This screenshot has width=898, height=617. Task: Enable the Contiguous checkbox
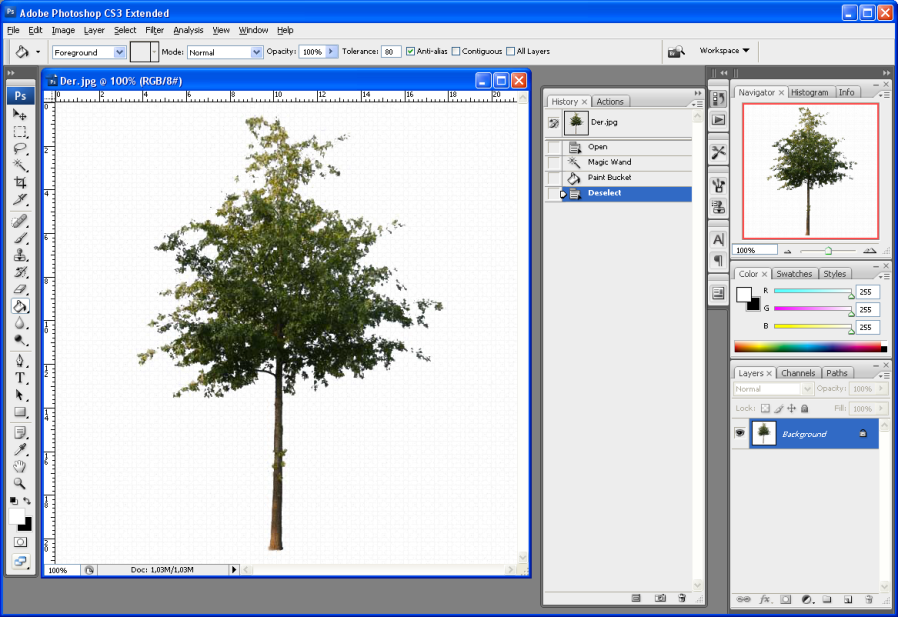pyautogui.click(x=456, y=51)
